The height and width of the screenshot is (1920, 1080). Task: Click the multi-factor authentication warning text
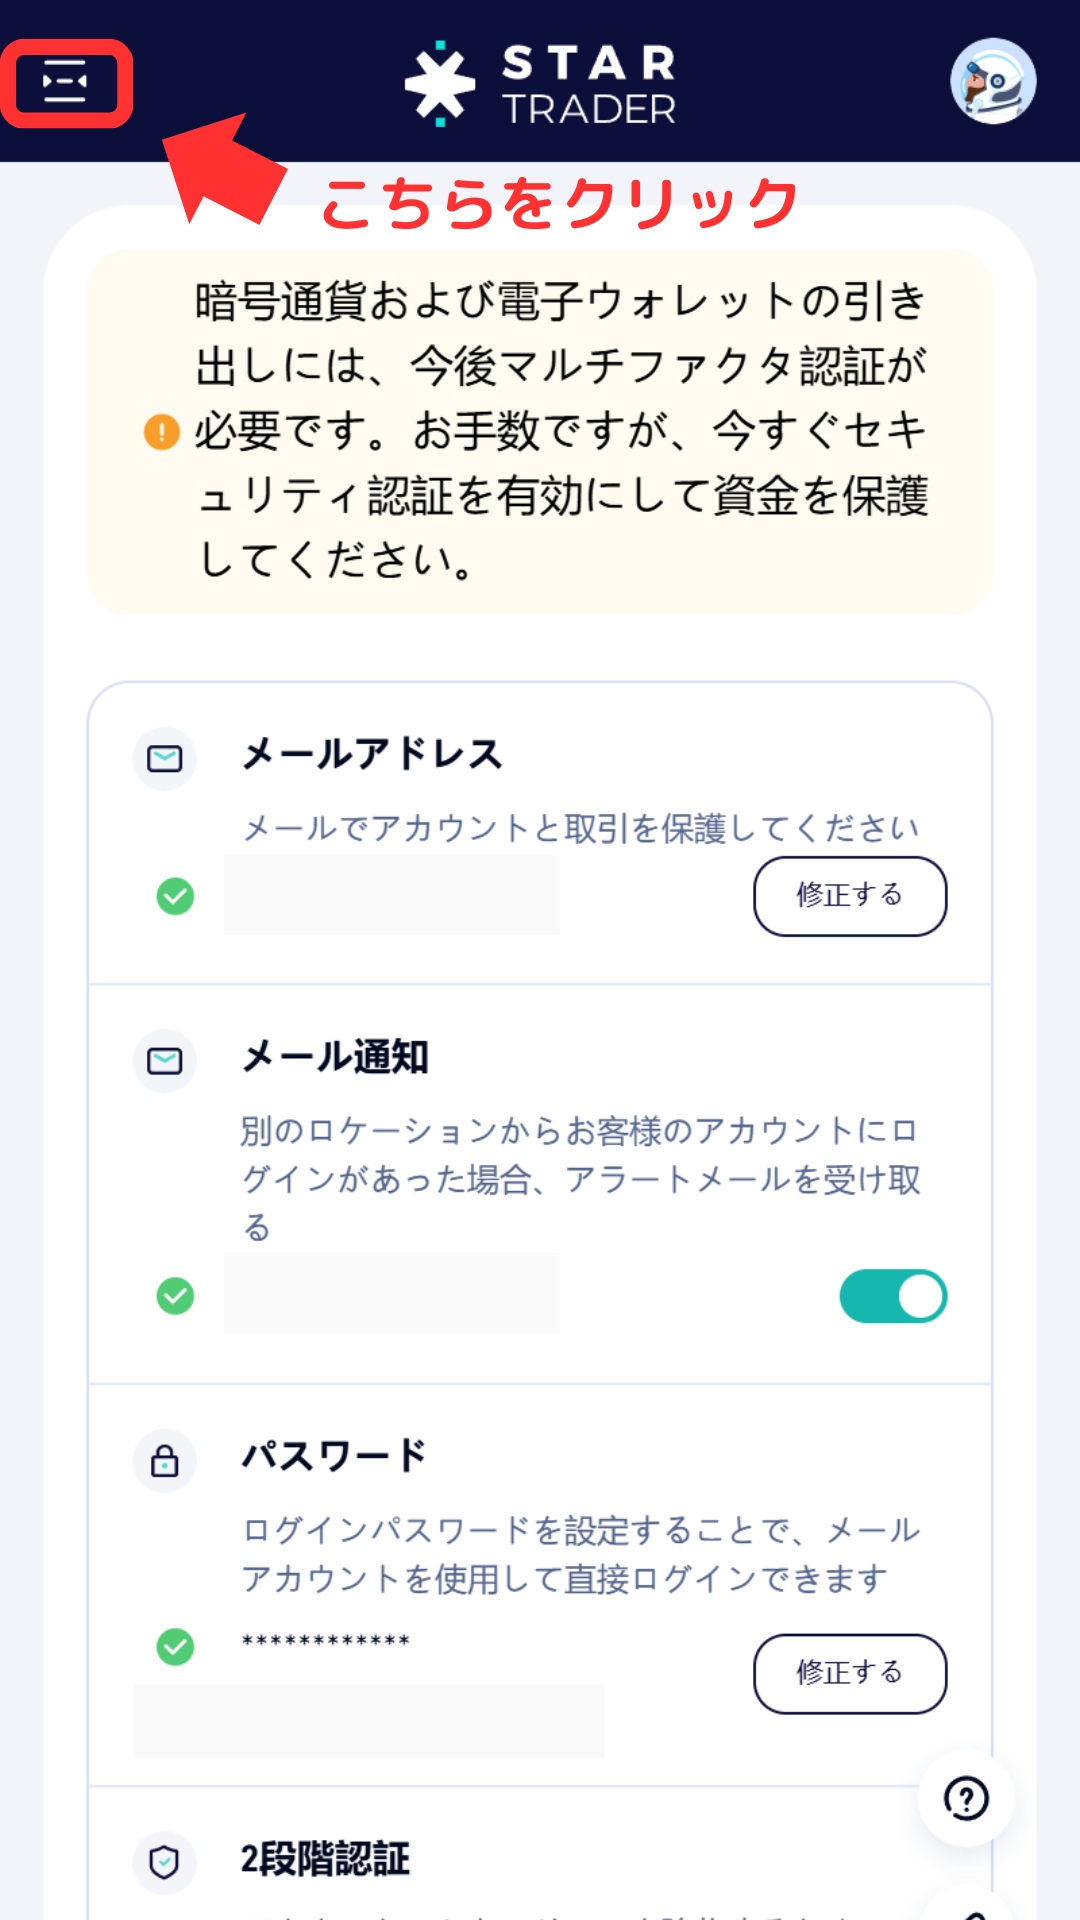coord(560,431)
